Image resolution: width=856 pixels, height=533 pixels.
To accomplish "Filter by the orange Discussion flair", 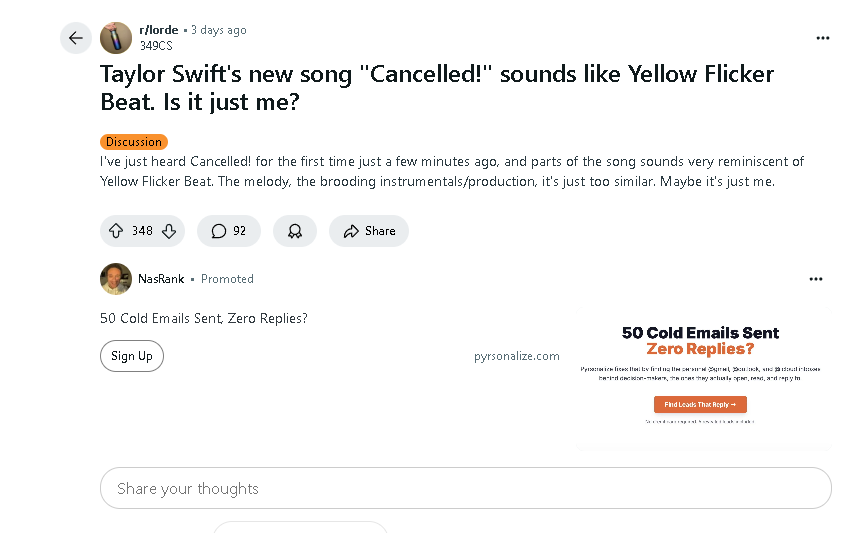I will tap(134, 142).
